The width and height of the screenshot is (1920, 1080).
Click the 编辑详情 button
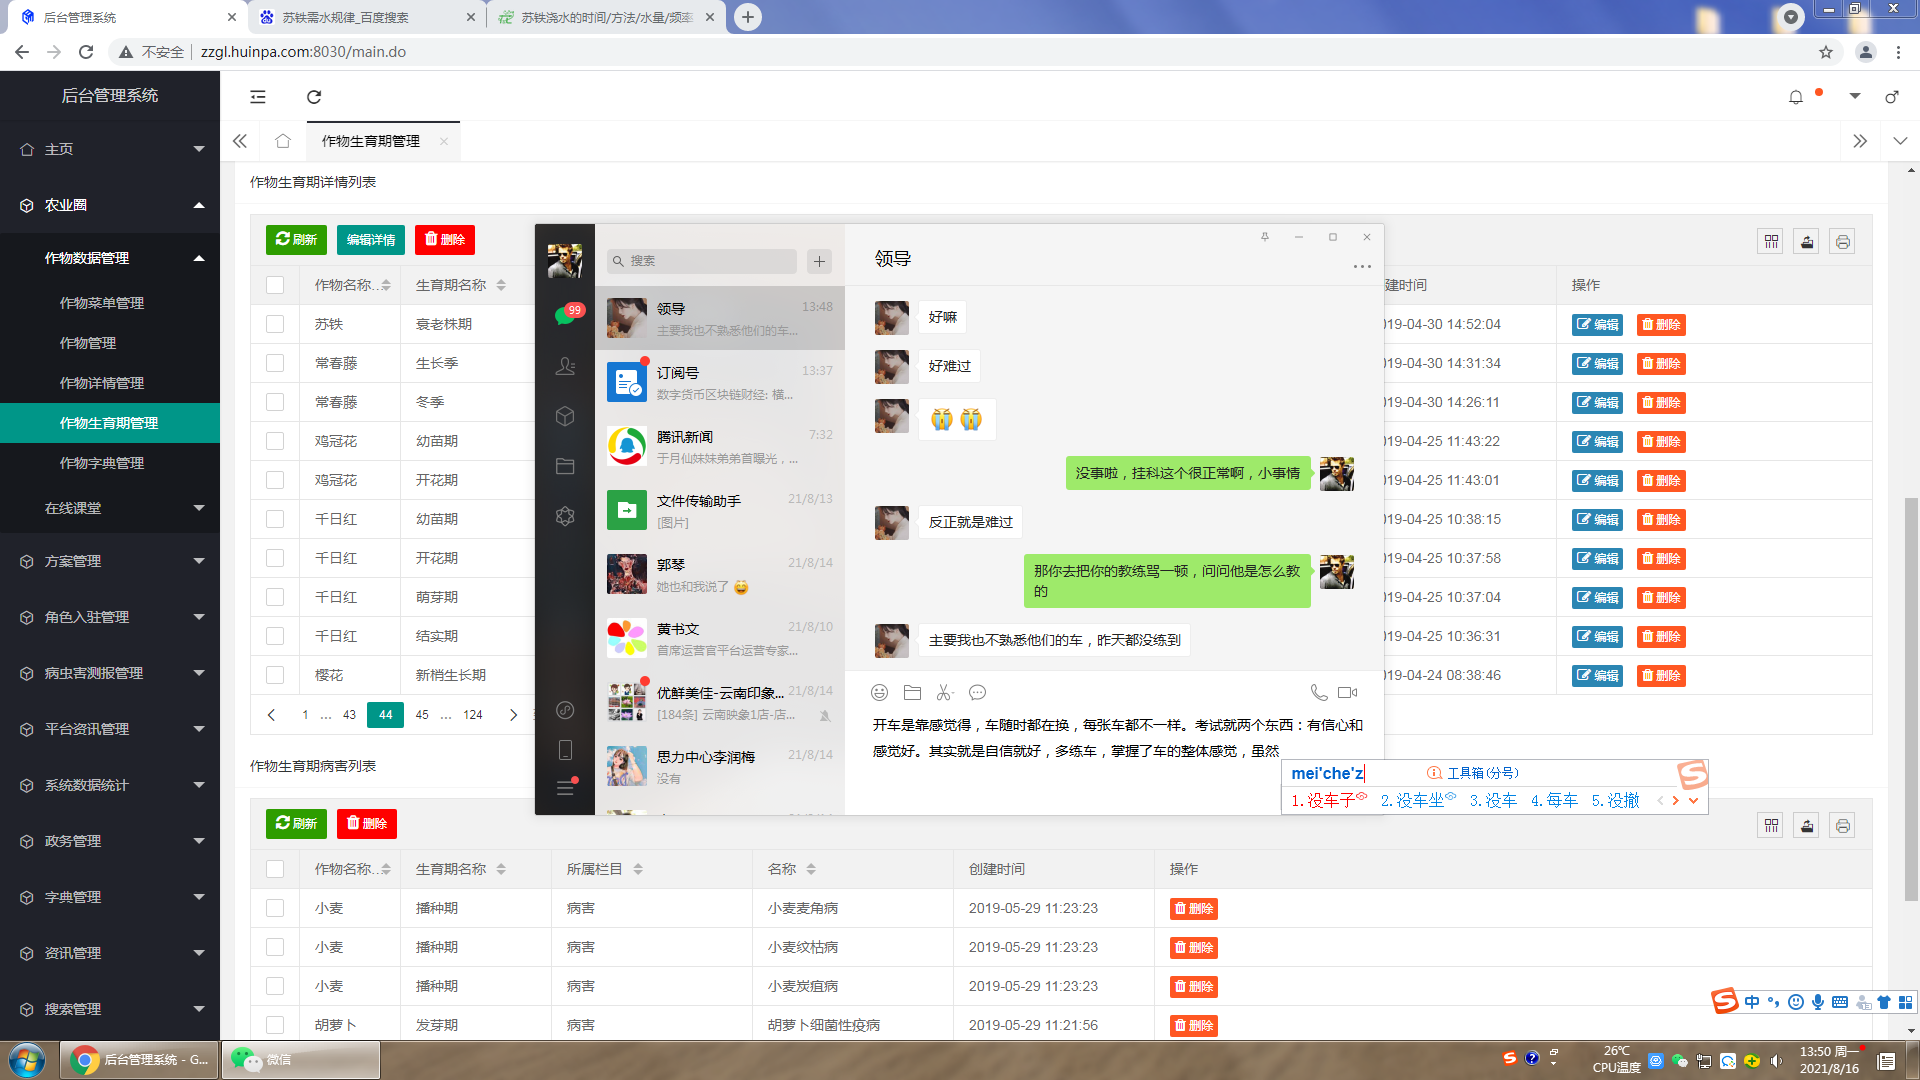point(370,240)
